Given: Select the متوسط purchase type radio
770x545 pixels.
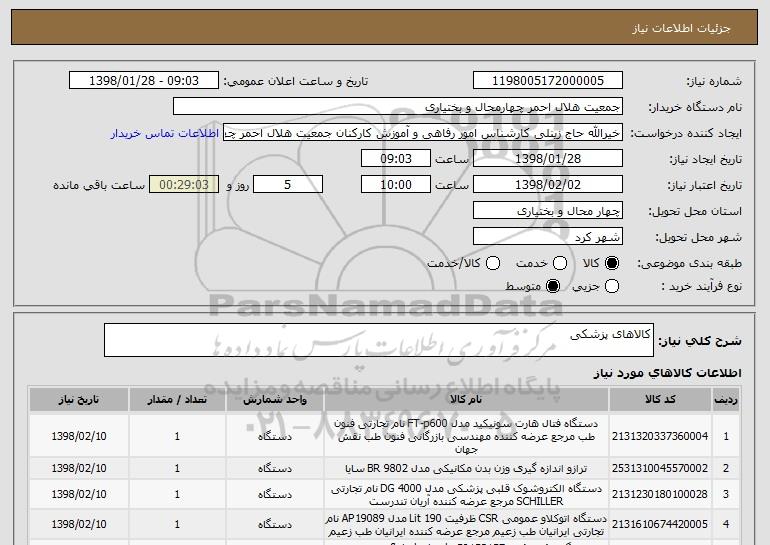Looking at the screenshot, I should coord(553,286).
